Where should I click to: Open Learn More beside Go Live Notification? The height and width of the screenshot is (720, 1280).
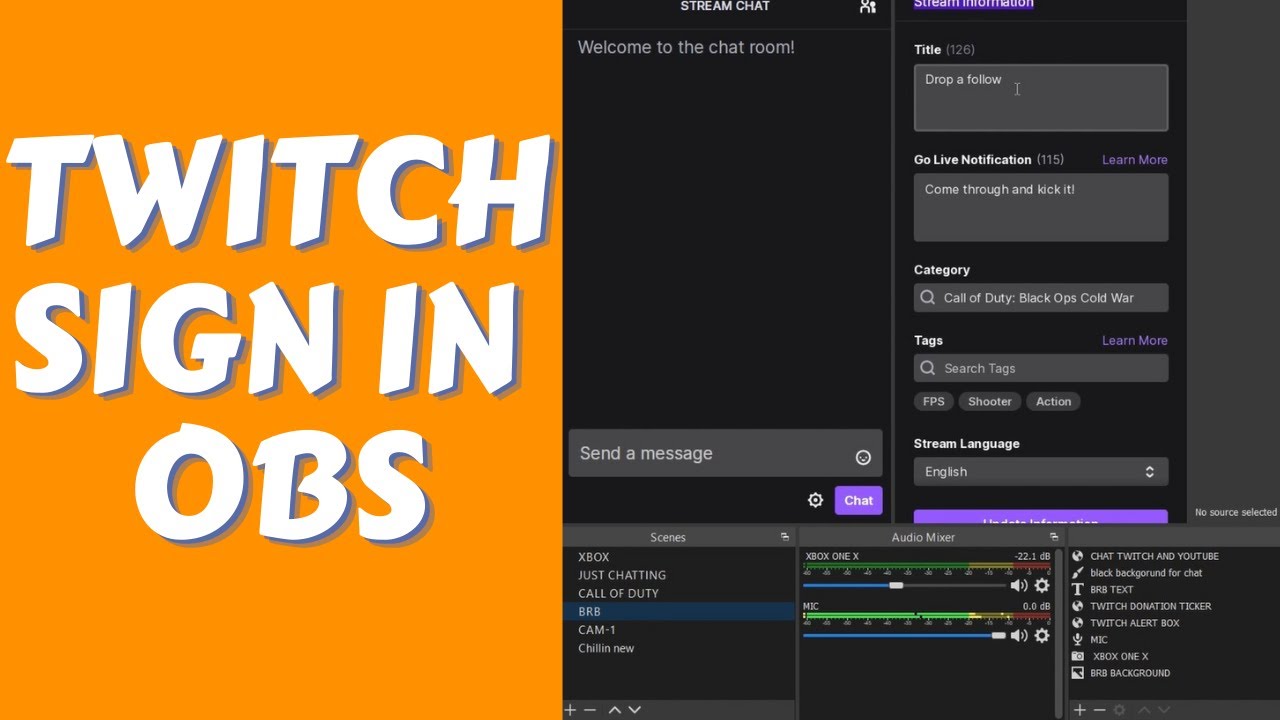point(1134,160)
